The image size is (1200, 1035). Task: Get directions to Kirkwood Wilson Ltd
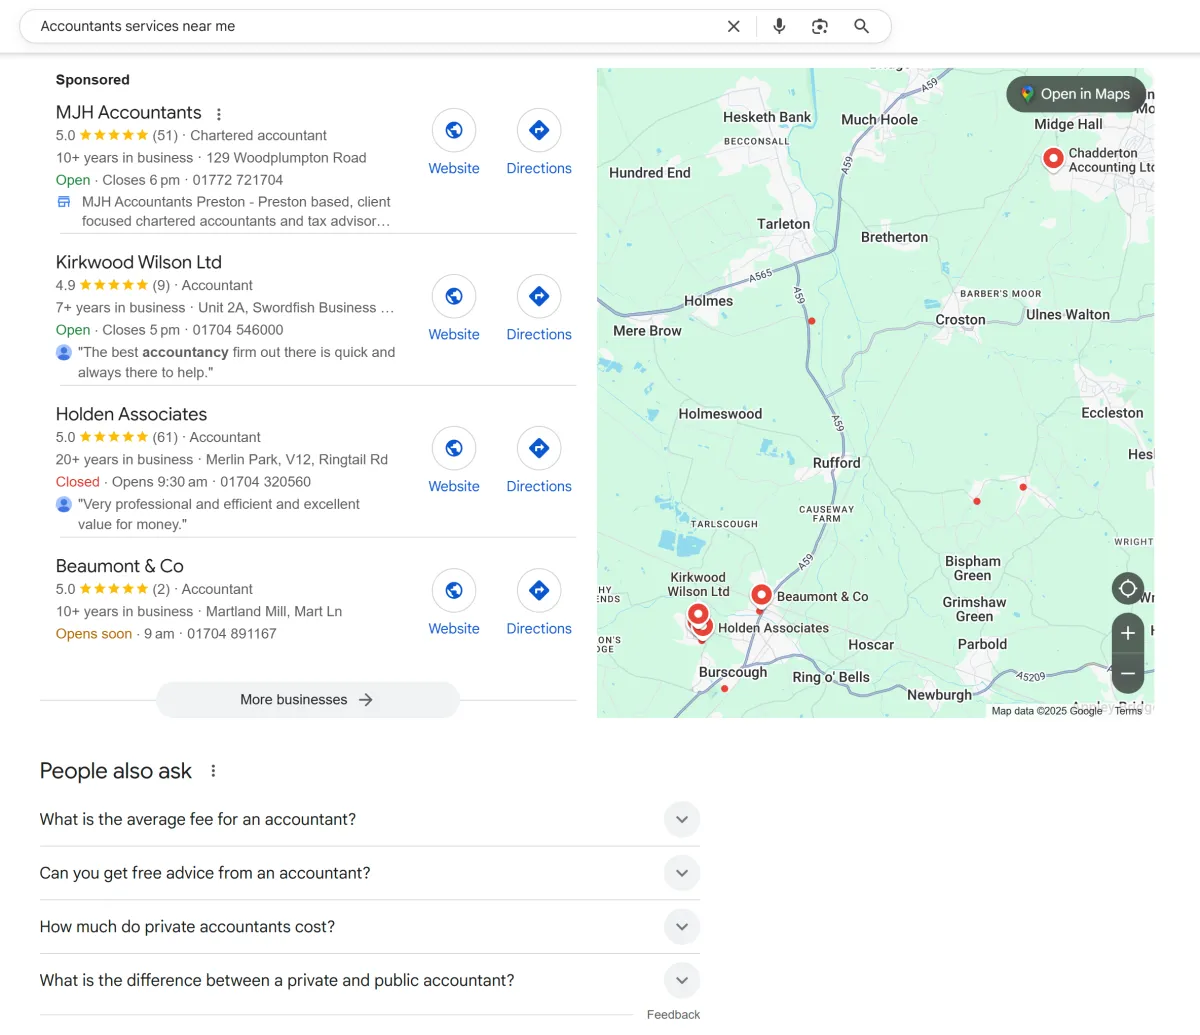(x=539, y=296)
